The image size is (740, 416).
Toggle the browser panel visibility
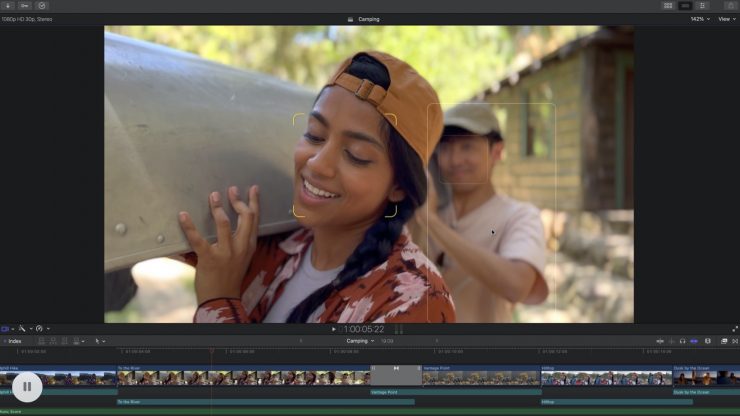pyautogui.click(x=668, y=6)
